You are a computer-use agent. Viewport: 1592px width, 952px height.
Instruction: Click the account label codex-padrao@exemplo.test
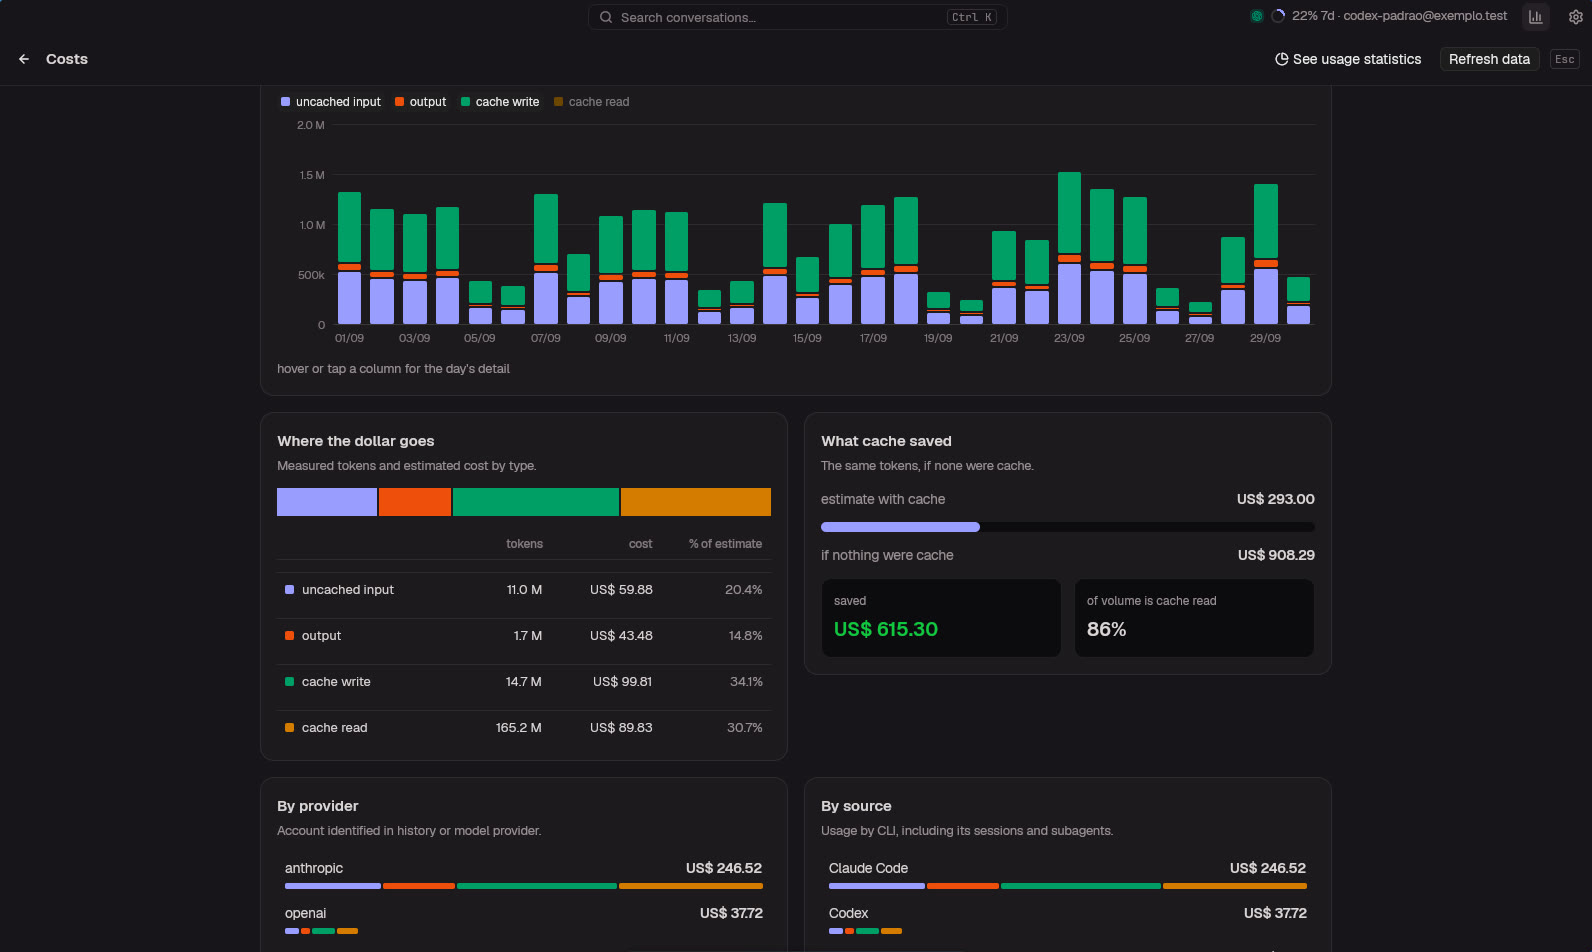[1425, 16]
